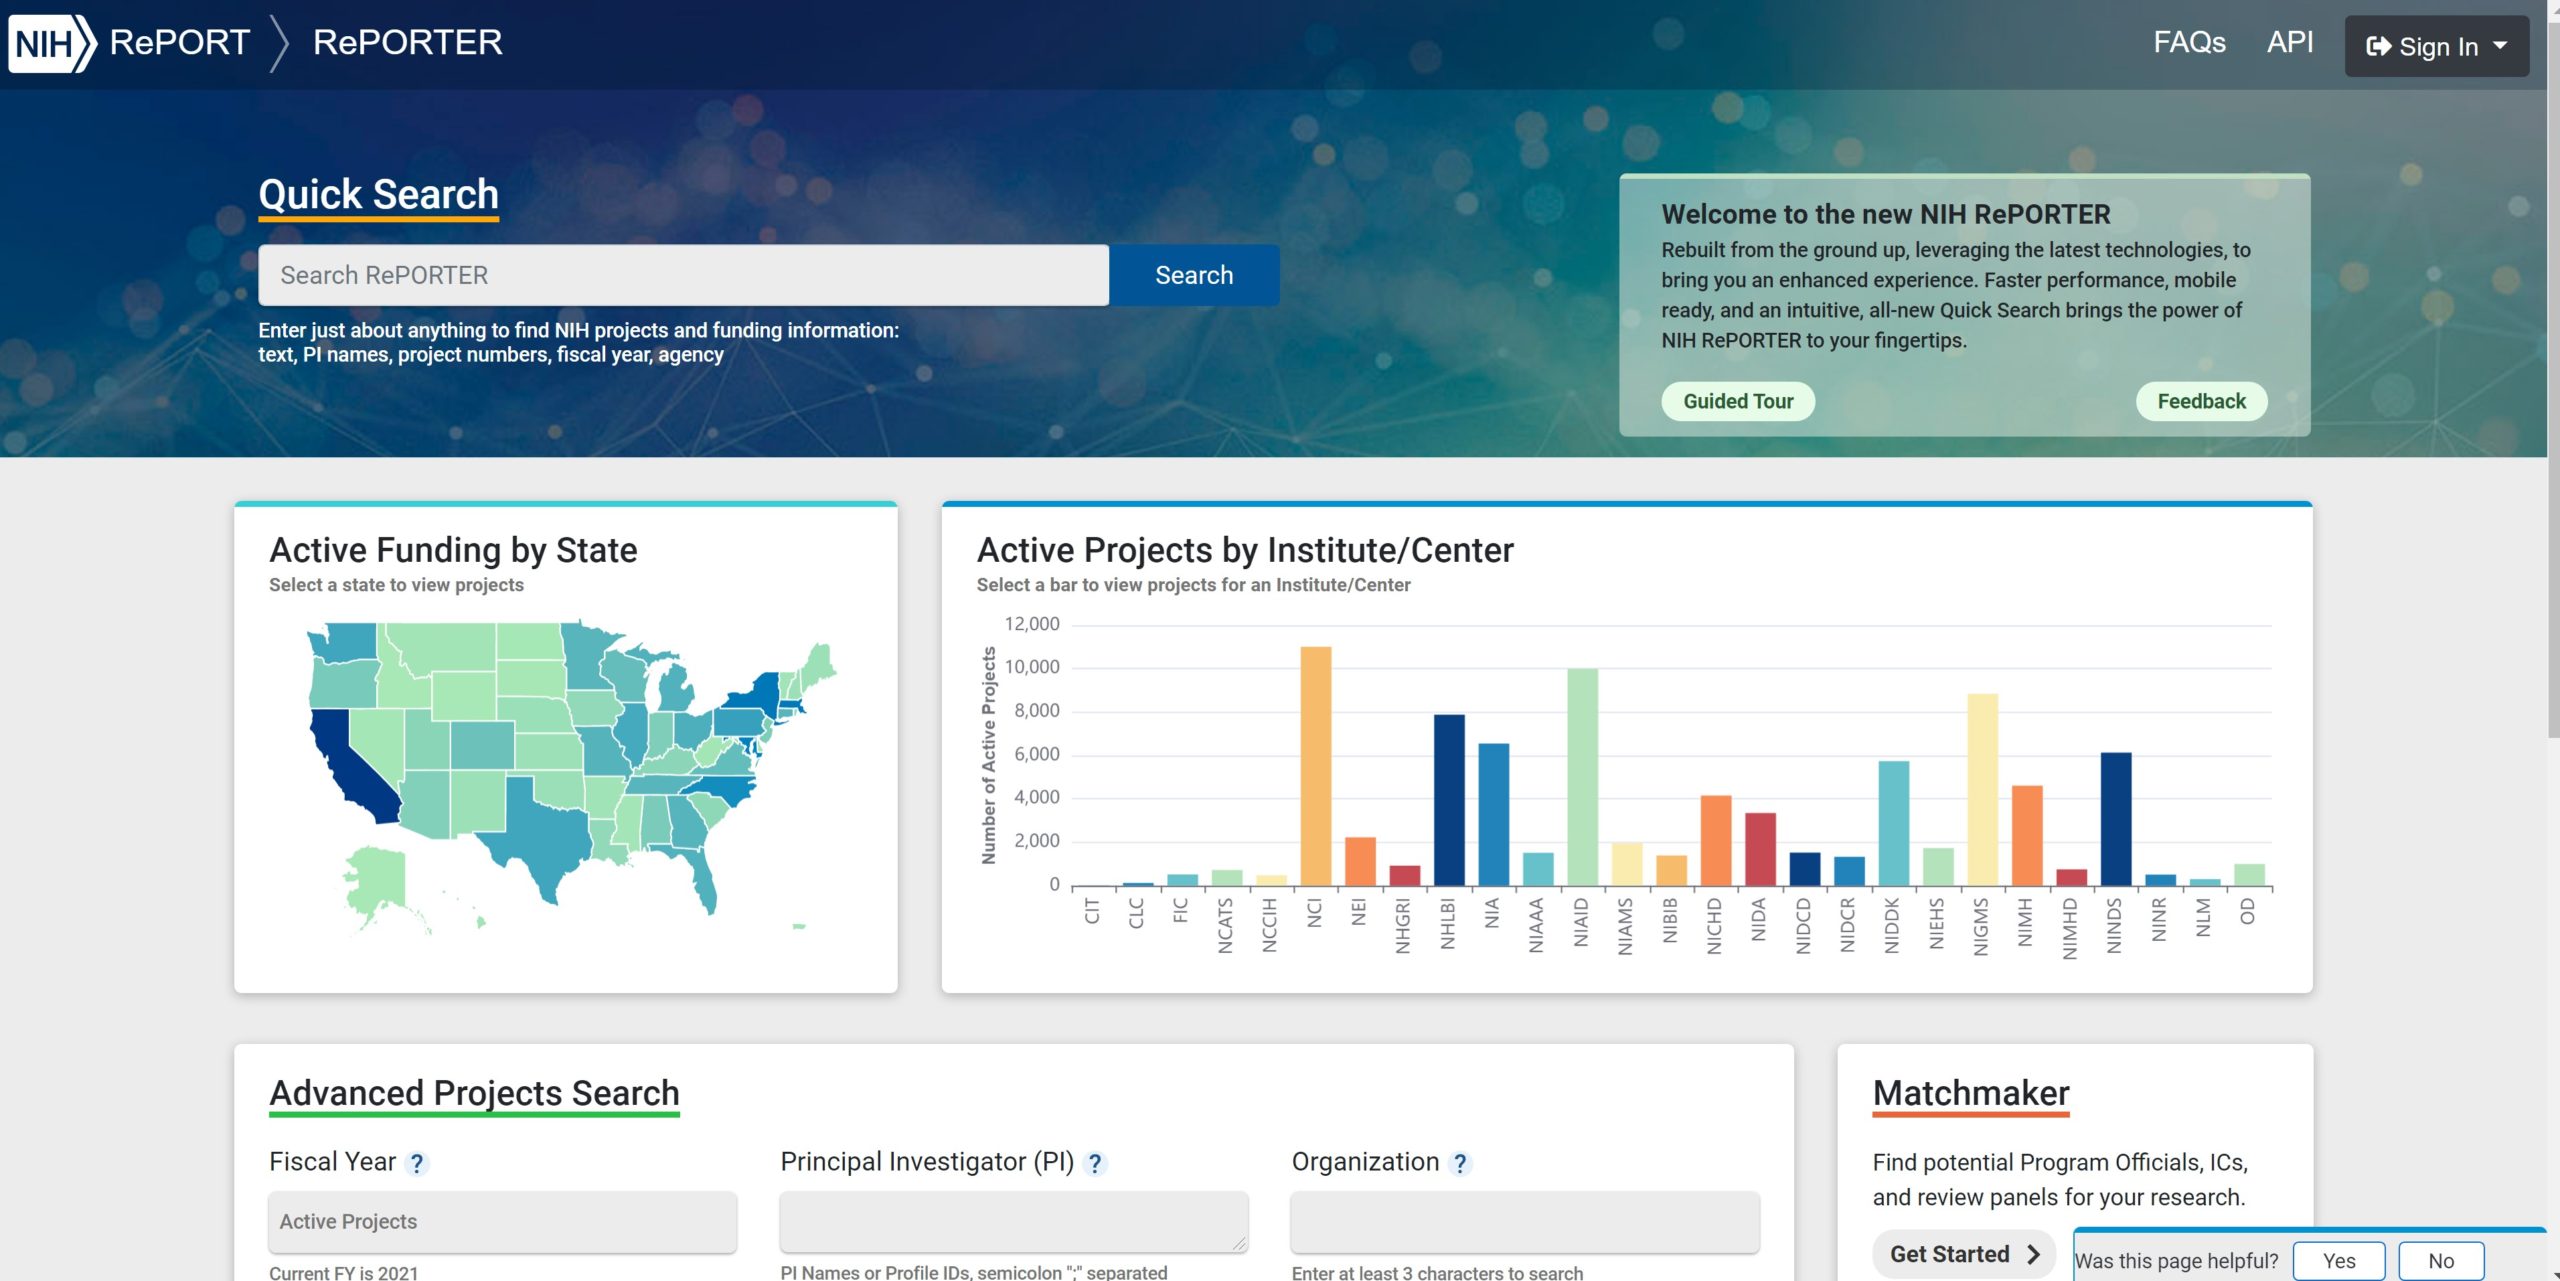
Task: Select the NINDS bar in the chart
Action: (x=2115, y=819)
